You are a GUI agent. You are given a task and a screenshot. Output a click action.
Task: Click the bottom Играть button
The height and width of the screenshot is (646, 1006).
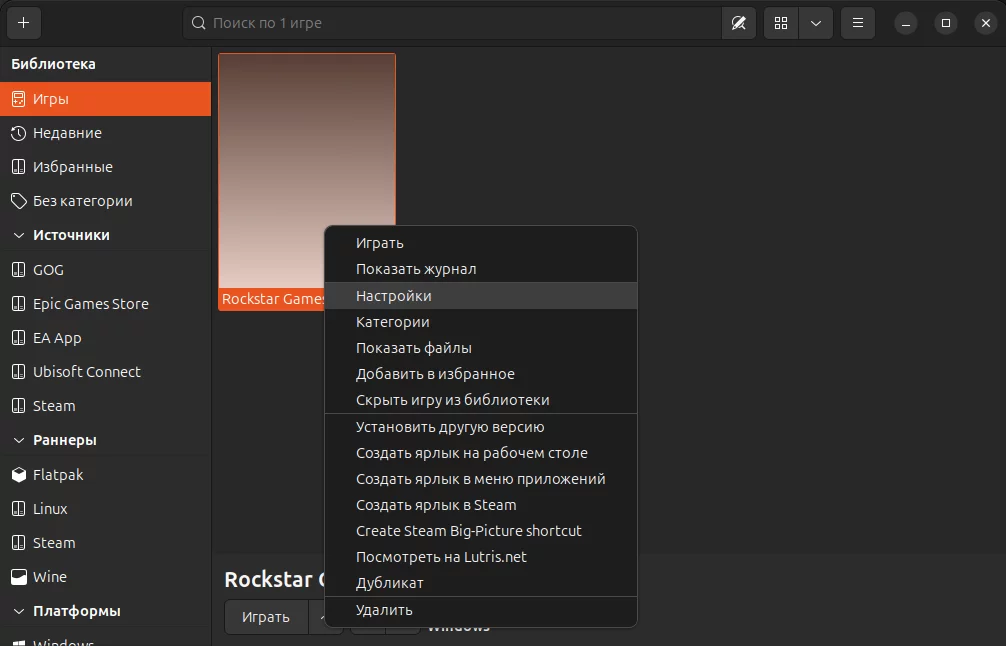point(266,617)
